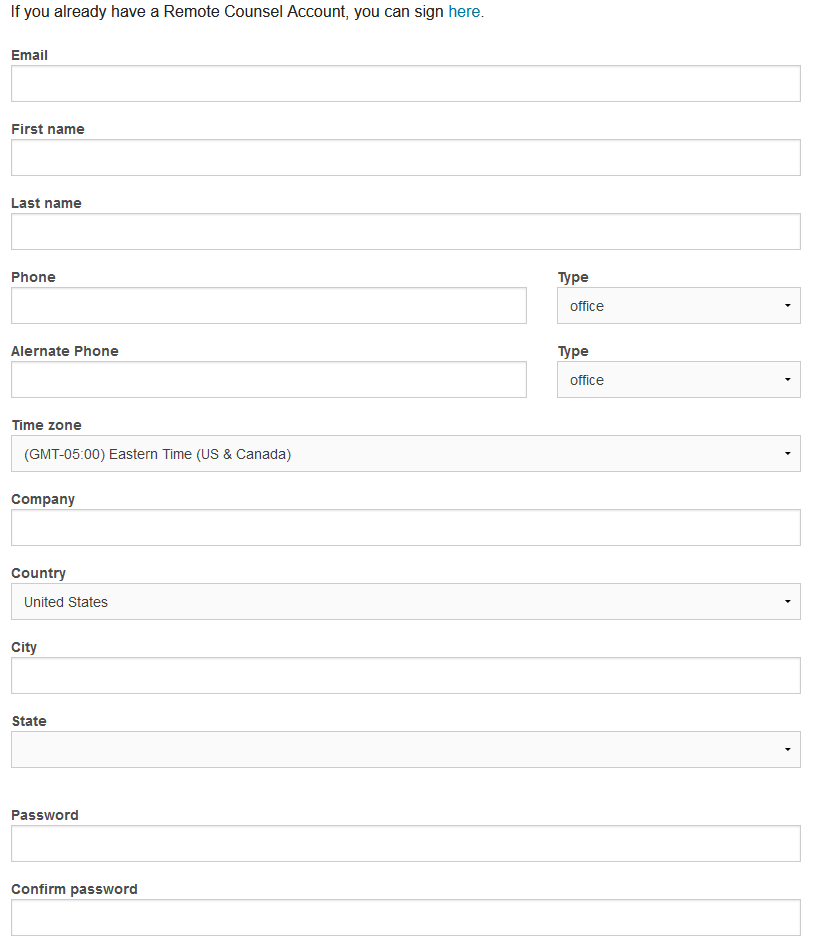This screenshot has width=813, height=945.
Task: Click the 'Confirm password' label text
Action: [x=74, y=889]
